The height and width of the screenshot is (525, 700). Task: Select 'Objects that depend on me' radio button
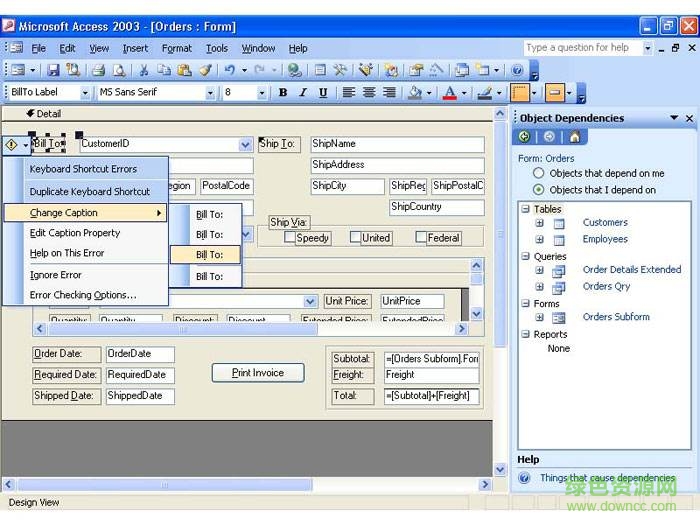pyautogui.click(x=539, y=173)
